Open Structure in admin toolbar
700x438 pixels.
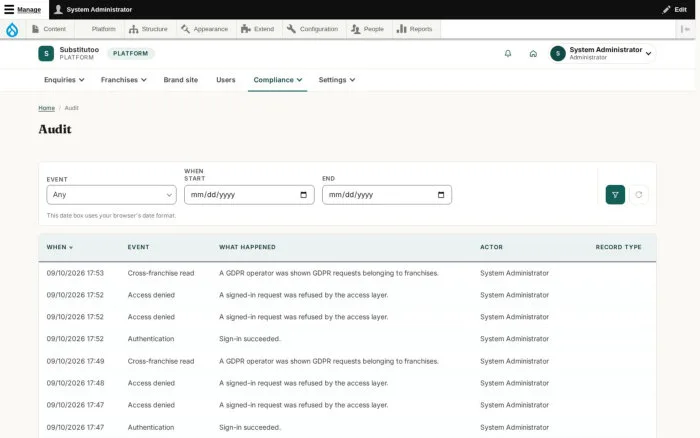click(x=148, y=29)
